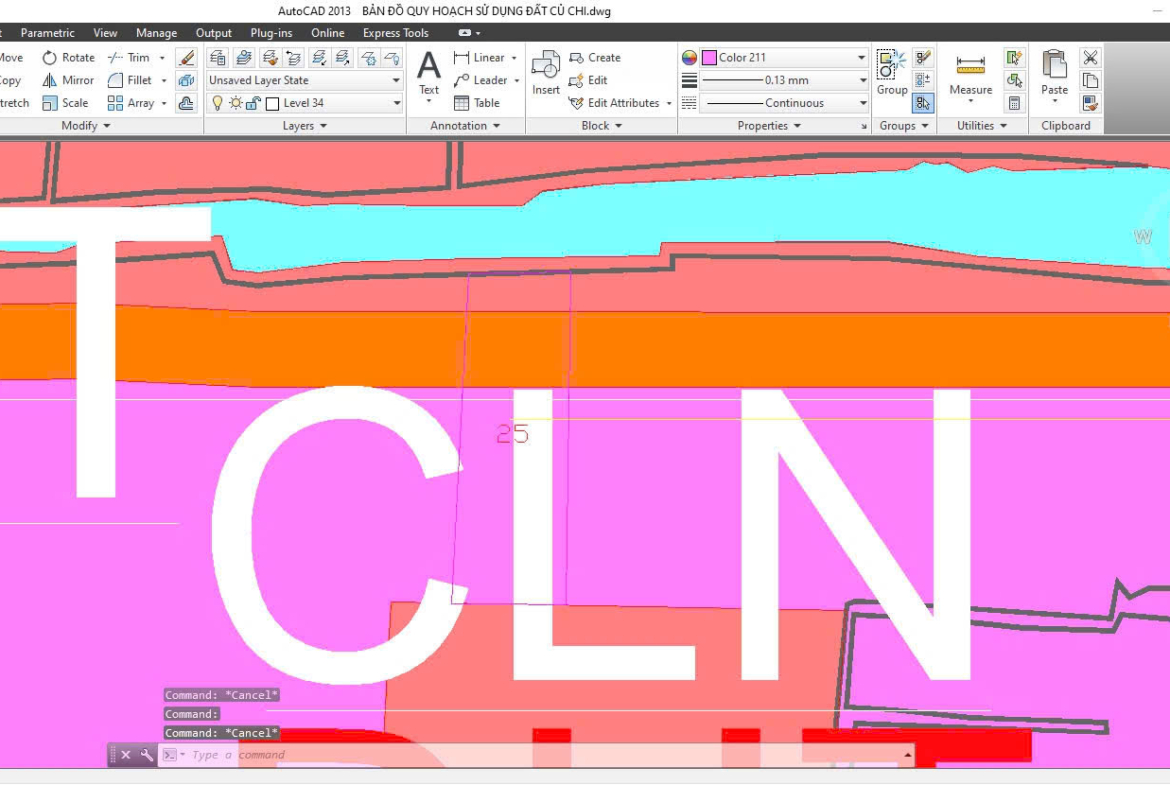1170x785 pixels.
Task: Toggle lock icon for Level 34 layer
Action: point(252,103)
